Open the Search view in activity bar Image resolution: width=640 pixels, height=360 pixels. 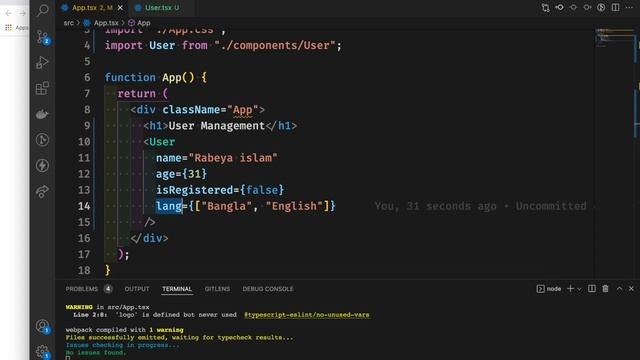point(42,10)
